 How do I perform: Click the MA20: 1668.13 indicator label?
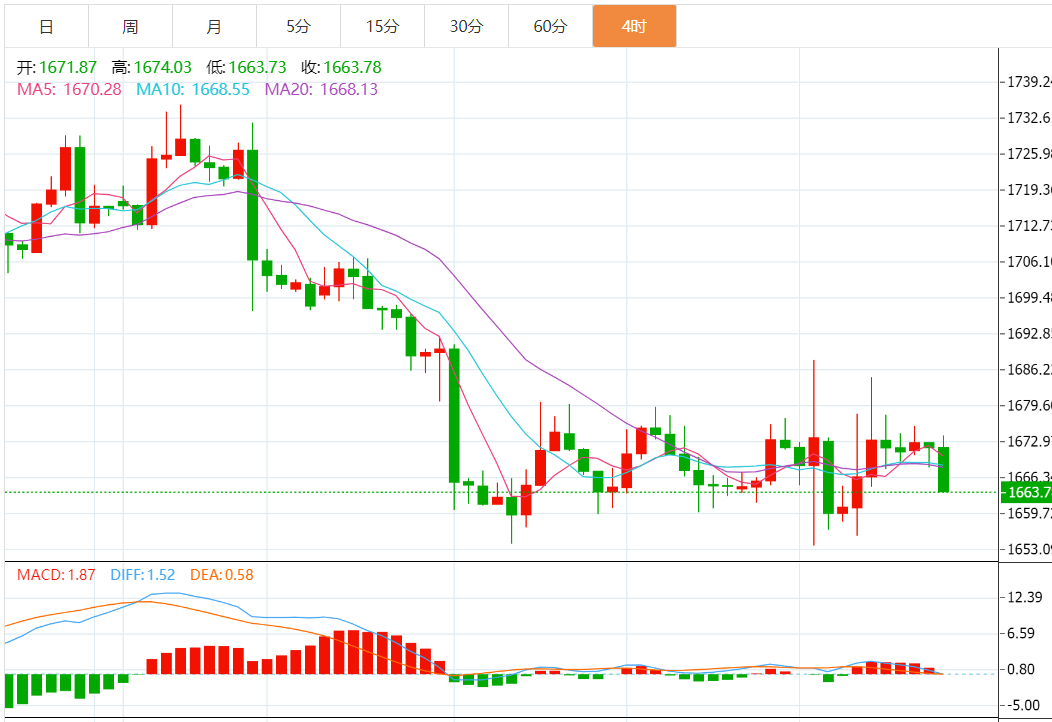click(x=321, y=89)
